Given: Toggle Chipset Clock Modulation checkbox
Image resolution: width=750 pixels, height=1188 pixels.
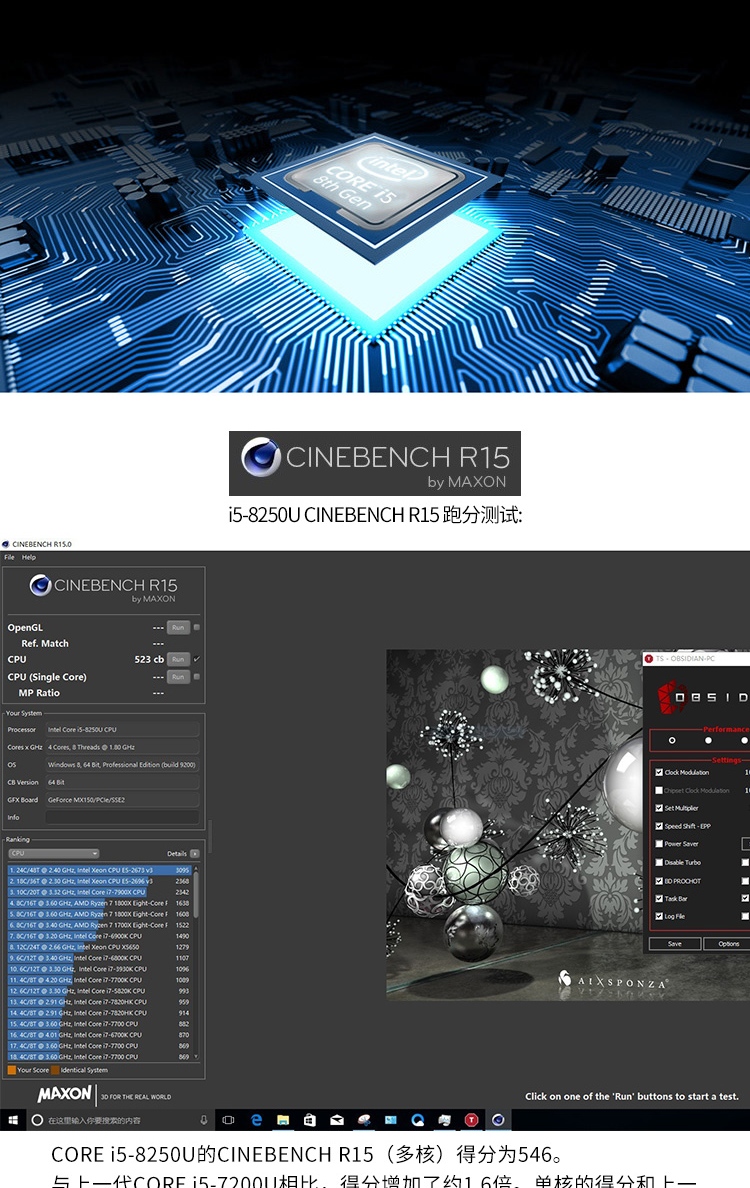Looking at the screenshot, I should [659, 790].
